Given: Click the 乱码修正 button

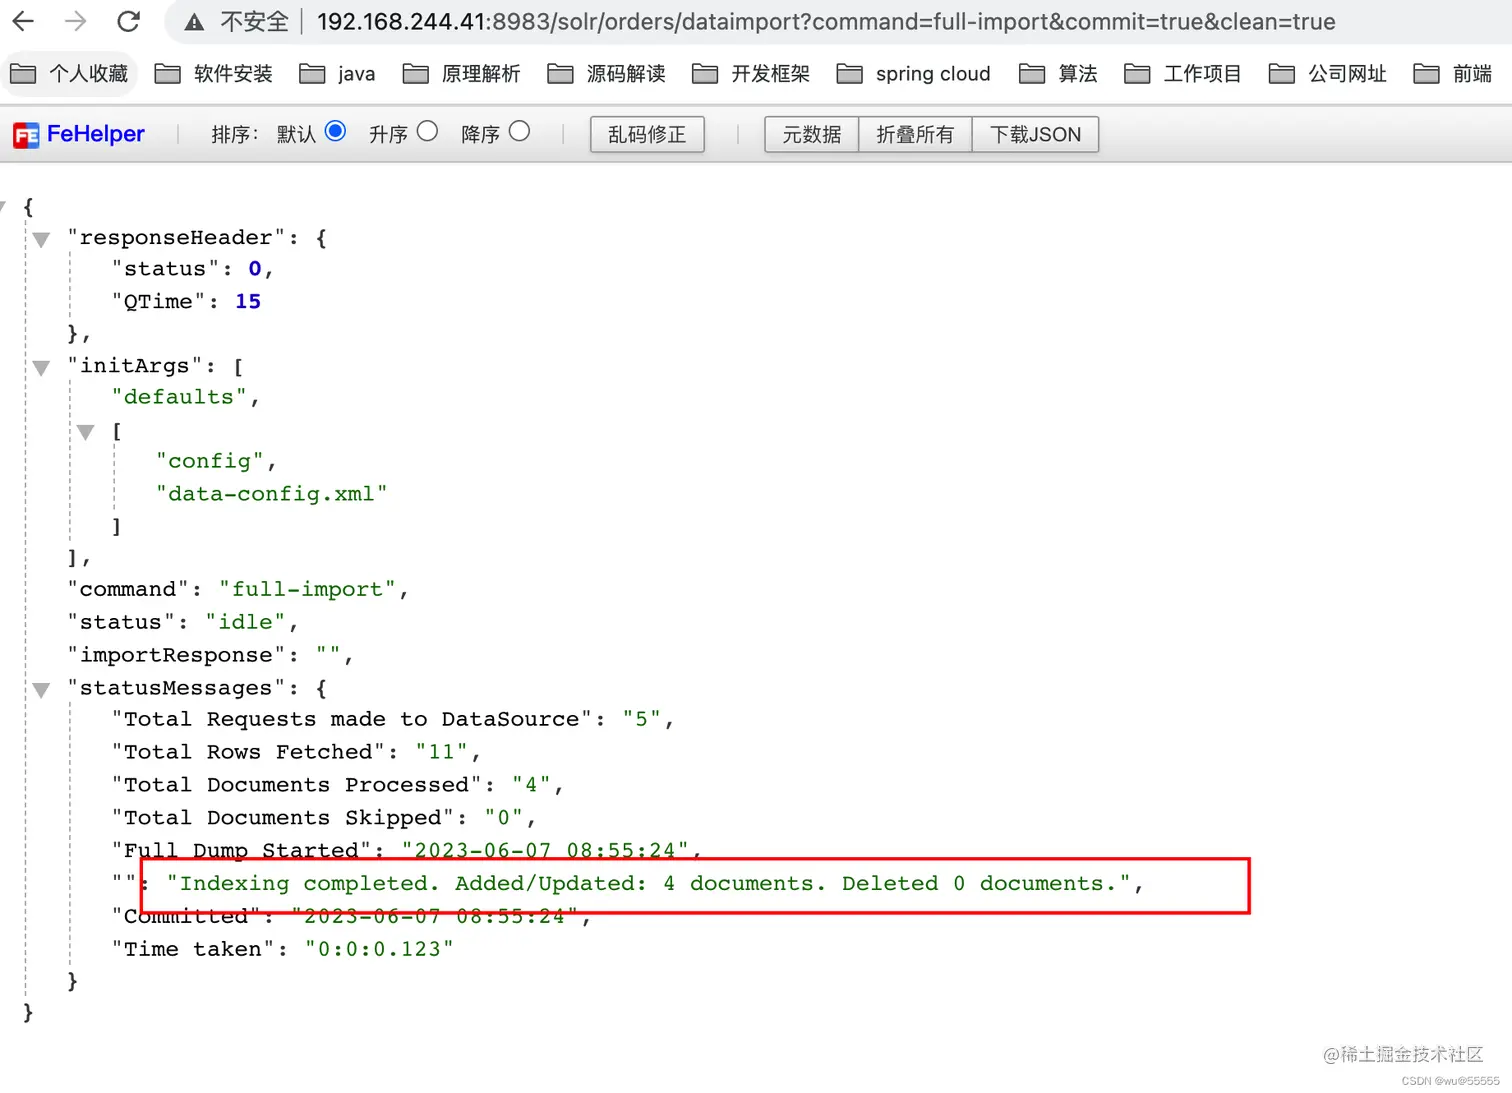Looking at the screenshot, I should click(x=647, y=134).
